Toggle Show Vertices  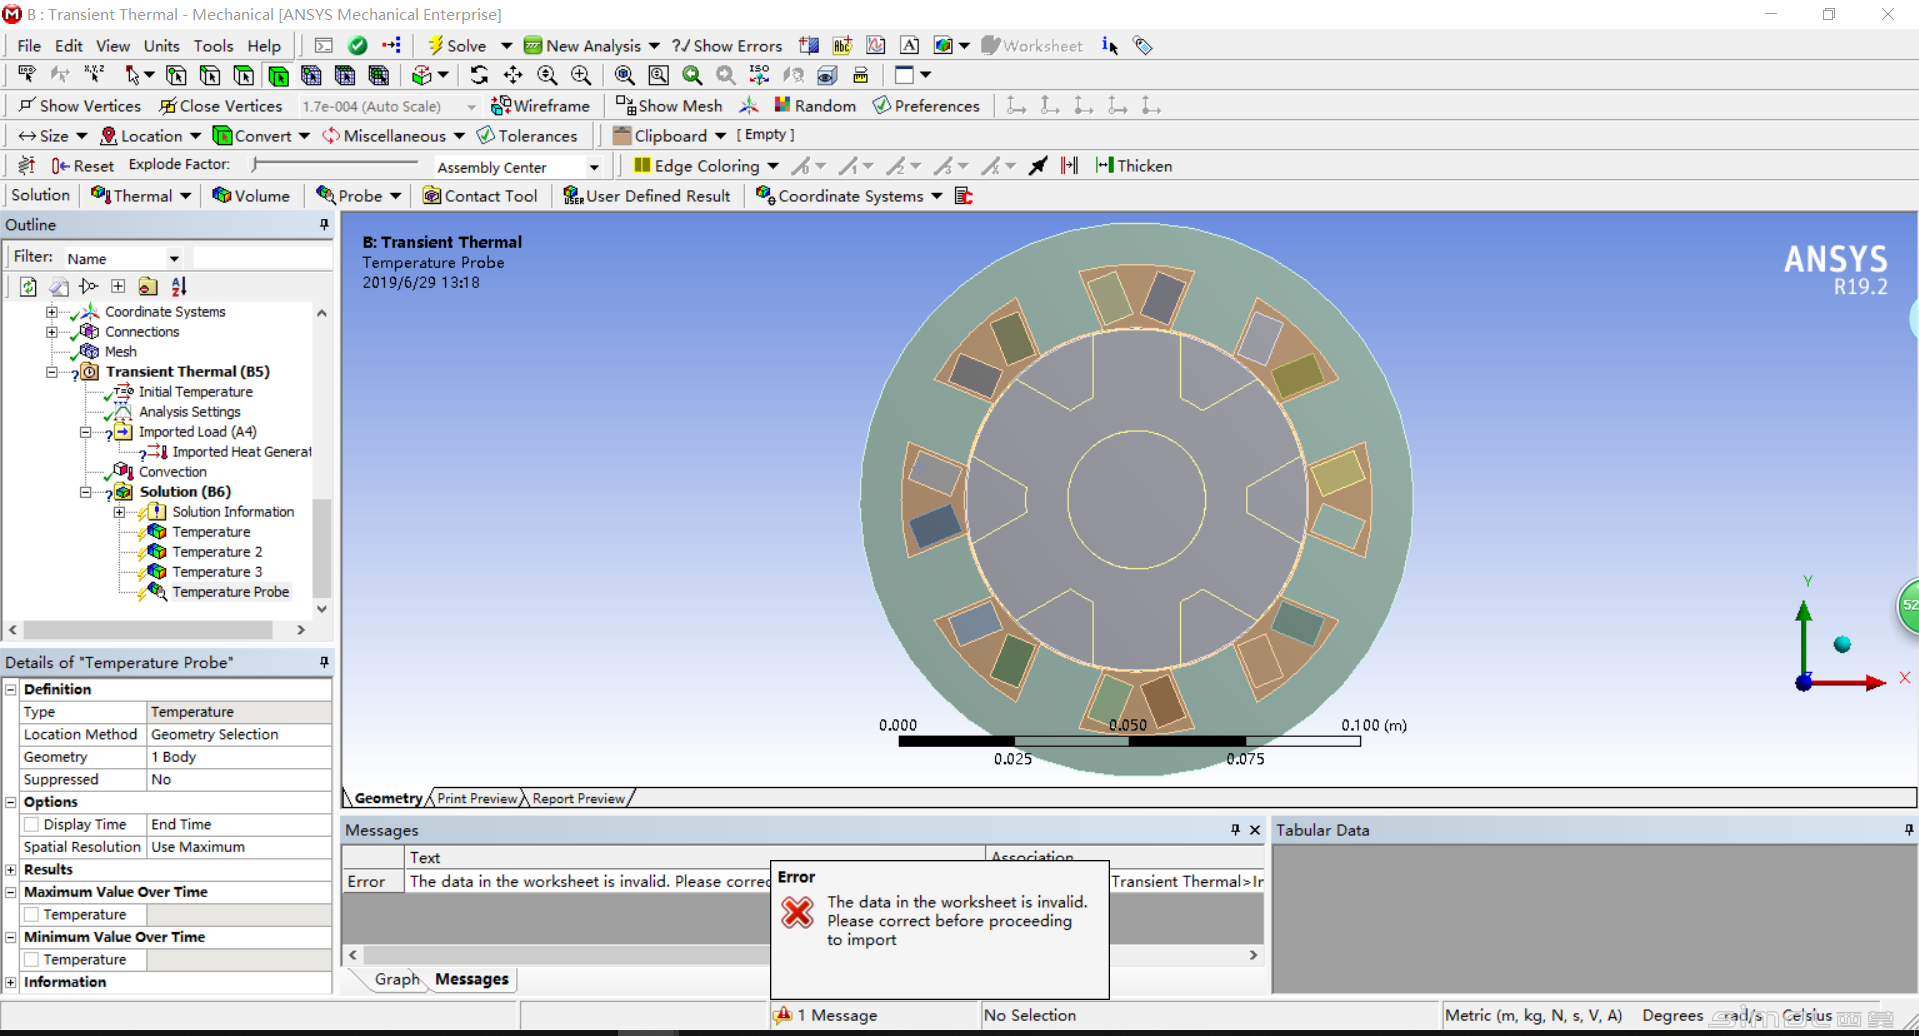click(x=80, y=105)
